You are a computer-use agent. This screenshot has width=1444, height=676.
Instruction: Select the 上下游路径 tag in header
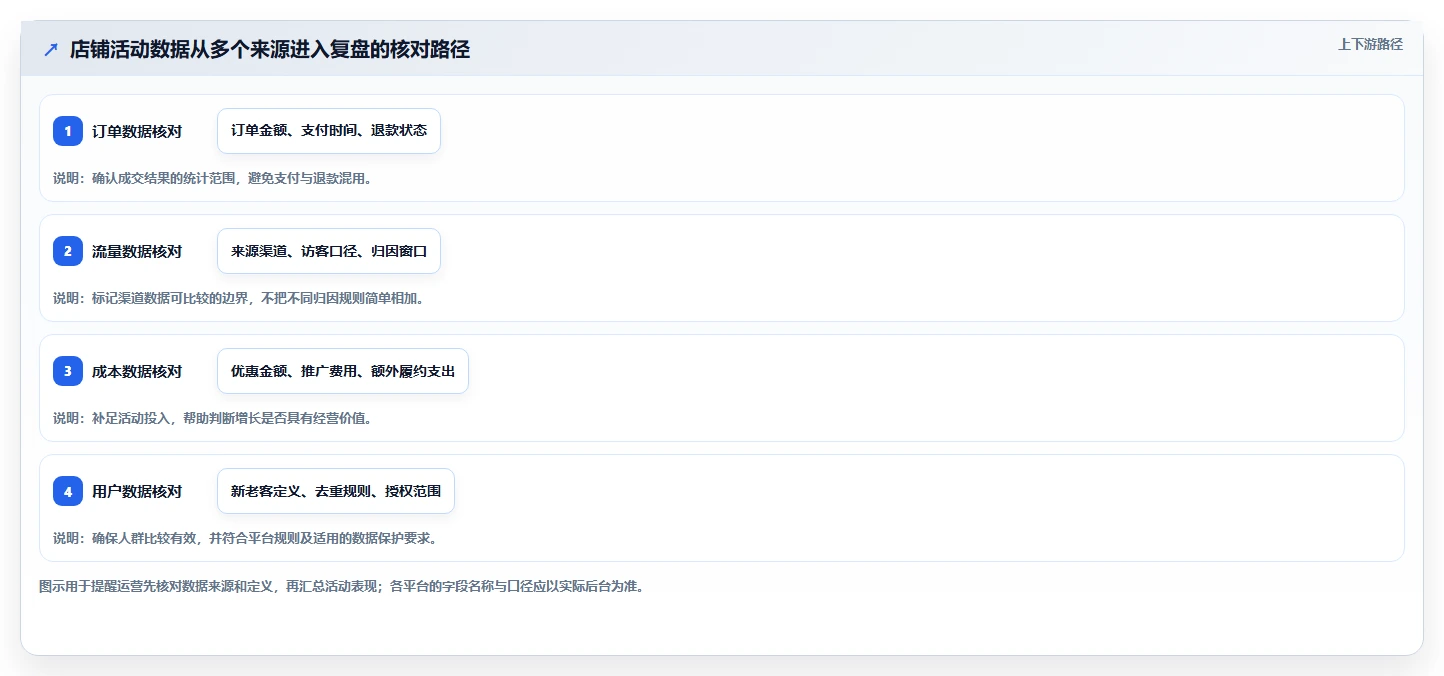(x=1370, y=44)
